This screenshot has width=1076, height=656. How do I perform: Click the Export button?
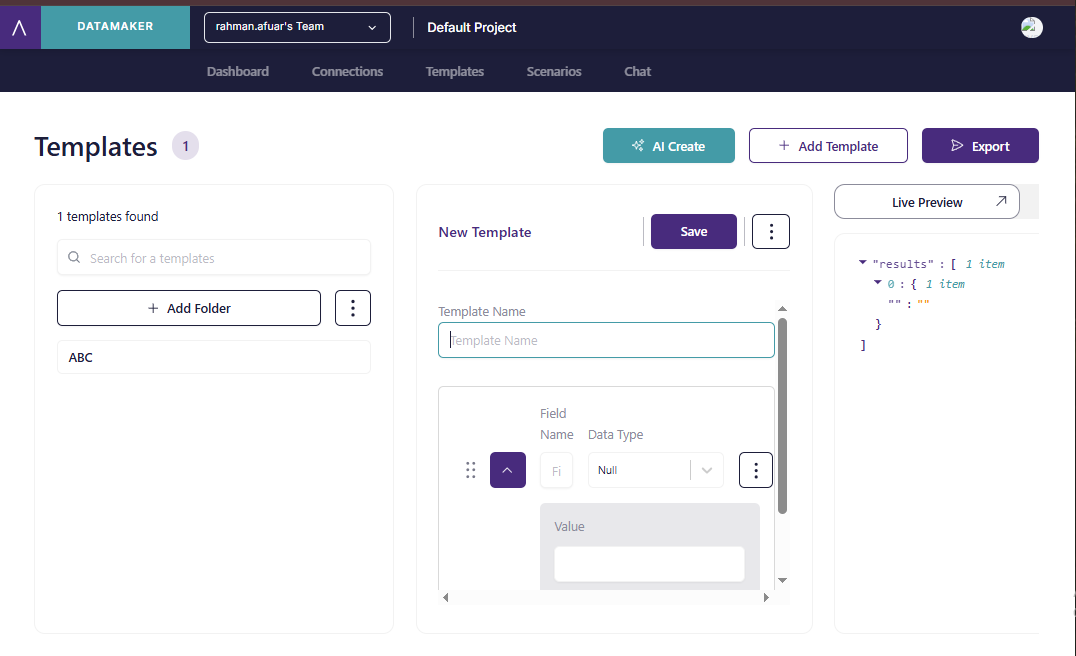980,145
